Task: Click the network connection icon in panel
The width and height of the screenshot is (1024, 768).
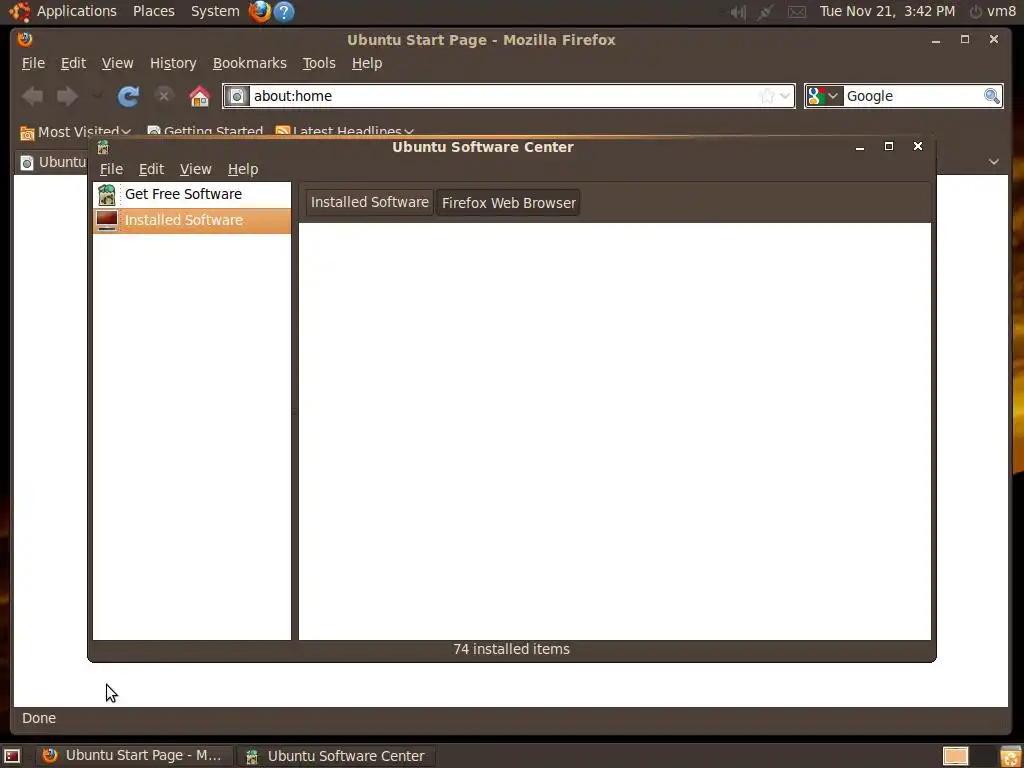Action: click(765, 12)
